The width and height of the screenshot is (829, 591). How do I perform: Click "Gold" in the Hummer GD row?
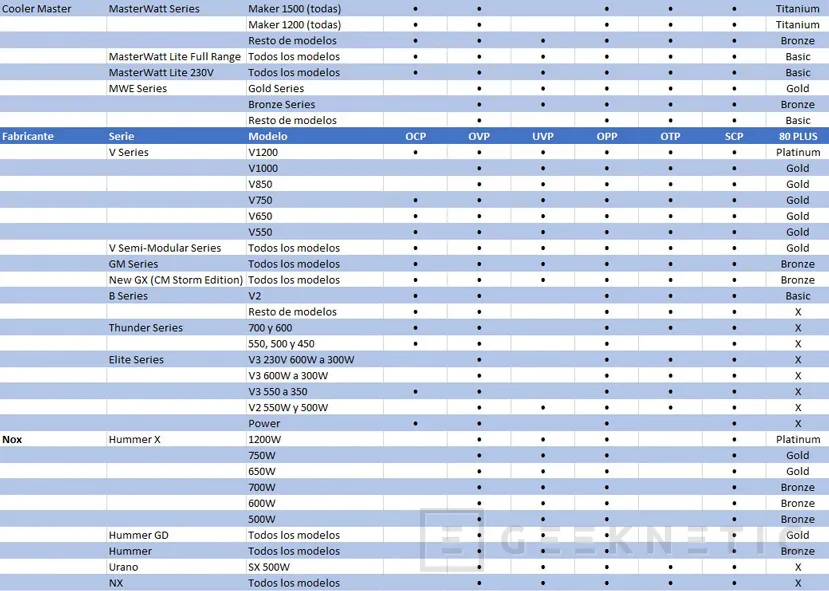pyautogui.click(x=798, y=535)
